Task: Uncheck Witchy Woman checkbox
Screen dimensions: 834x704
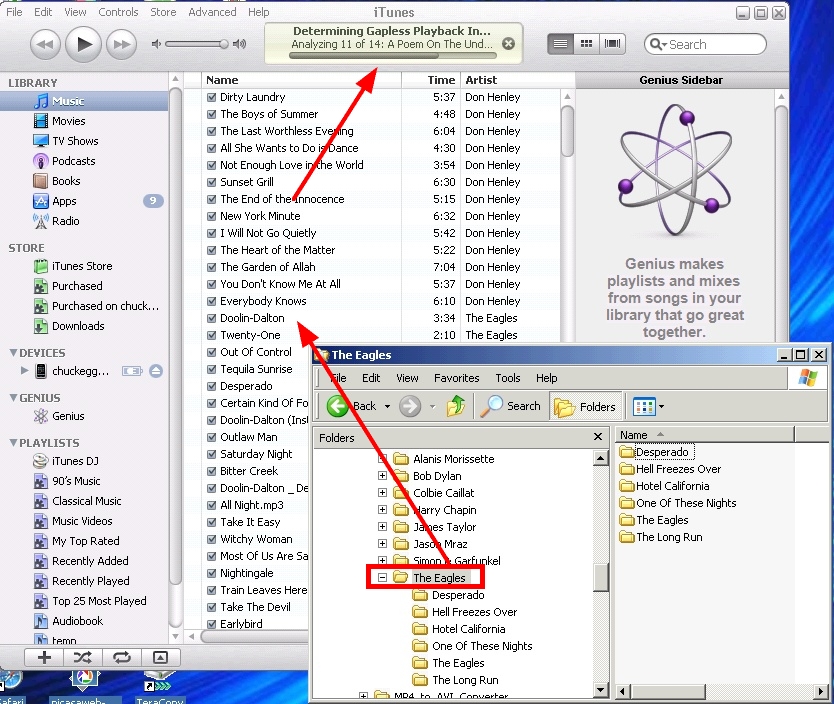Action: point(211,540)
